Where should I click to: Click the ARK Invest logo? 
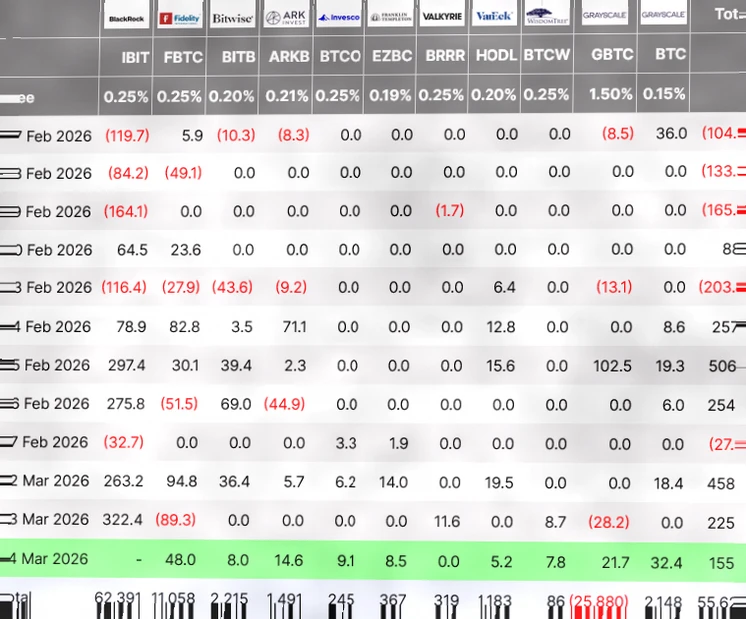point(286,16)
